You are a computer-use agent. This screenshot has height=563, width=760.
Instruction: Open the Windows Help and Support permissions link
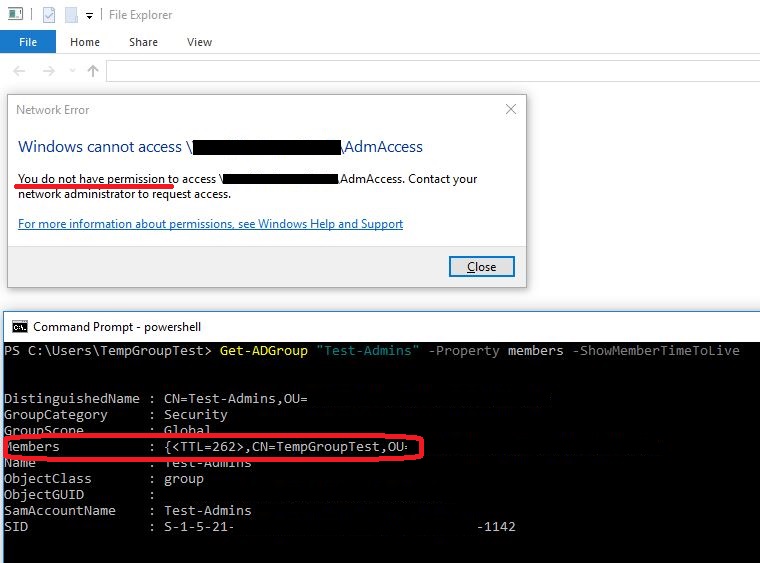[210, 224]
